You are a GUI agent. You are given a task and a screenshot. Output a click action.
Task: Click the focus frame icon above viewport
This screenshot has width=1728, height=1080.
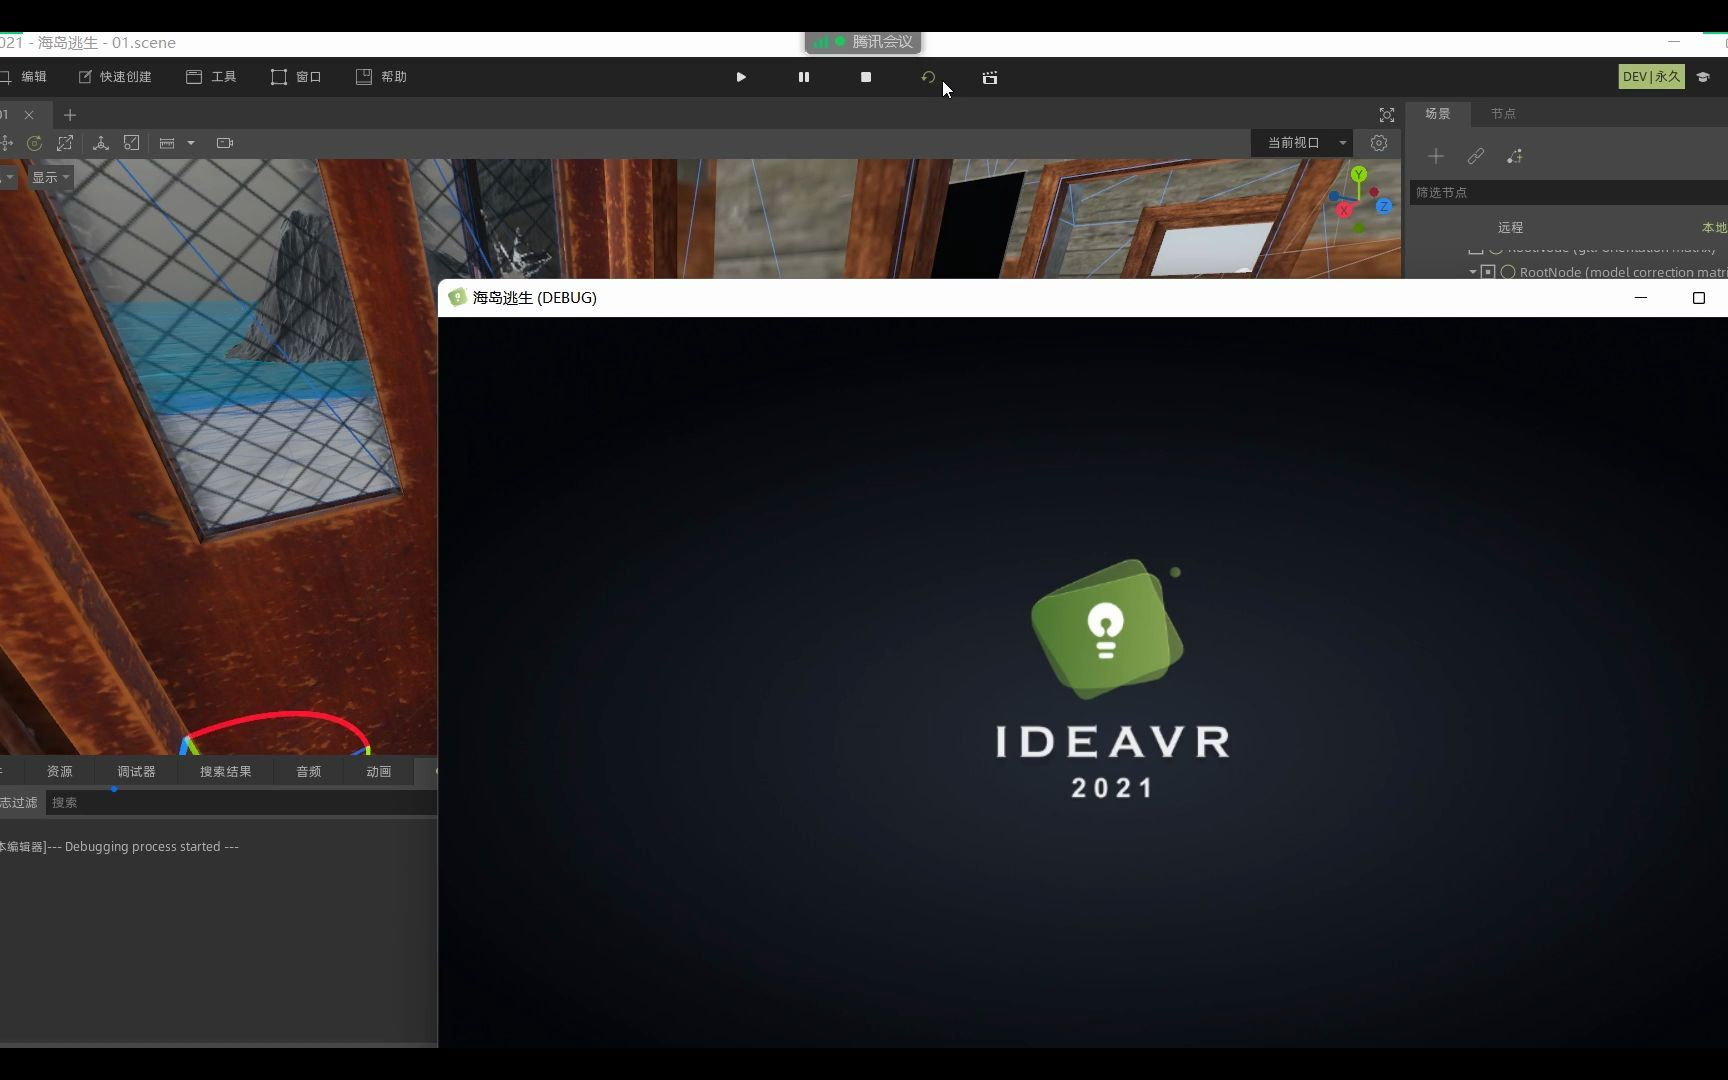[x=1387, y=115]
